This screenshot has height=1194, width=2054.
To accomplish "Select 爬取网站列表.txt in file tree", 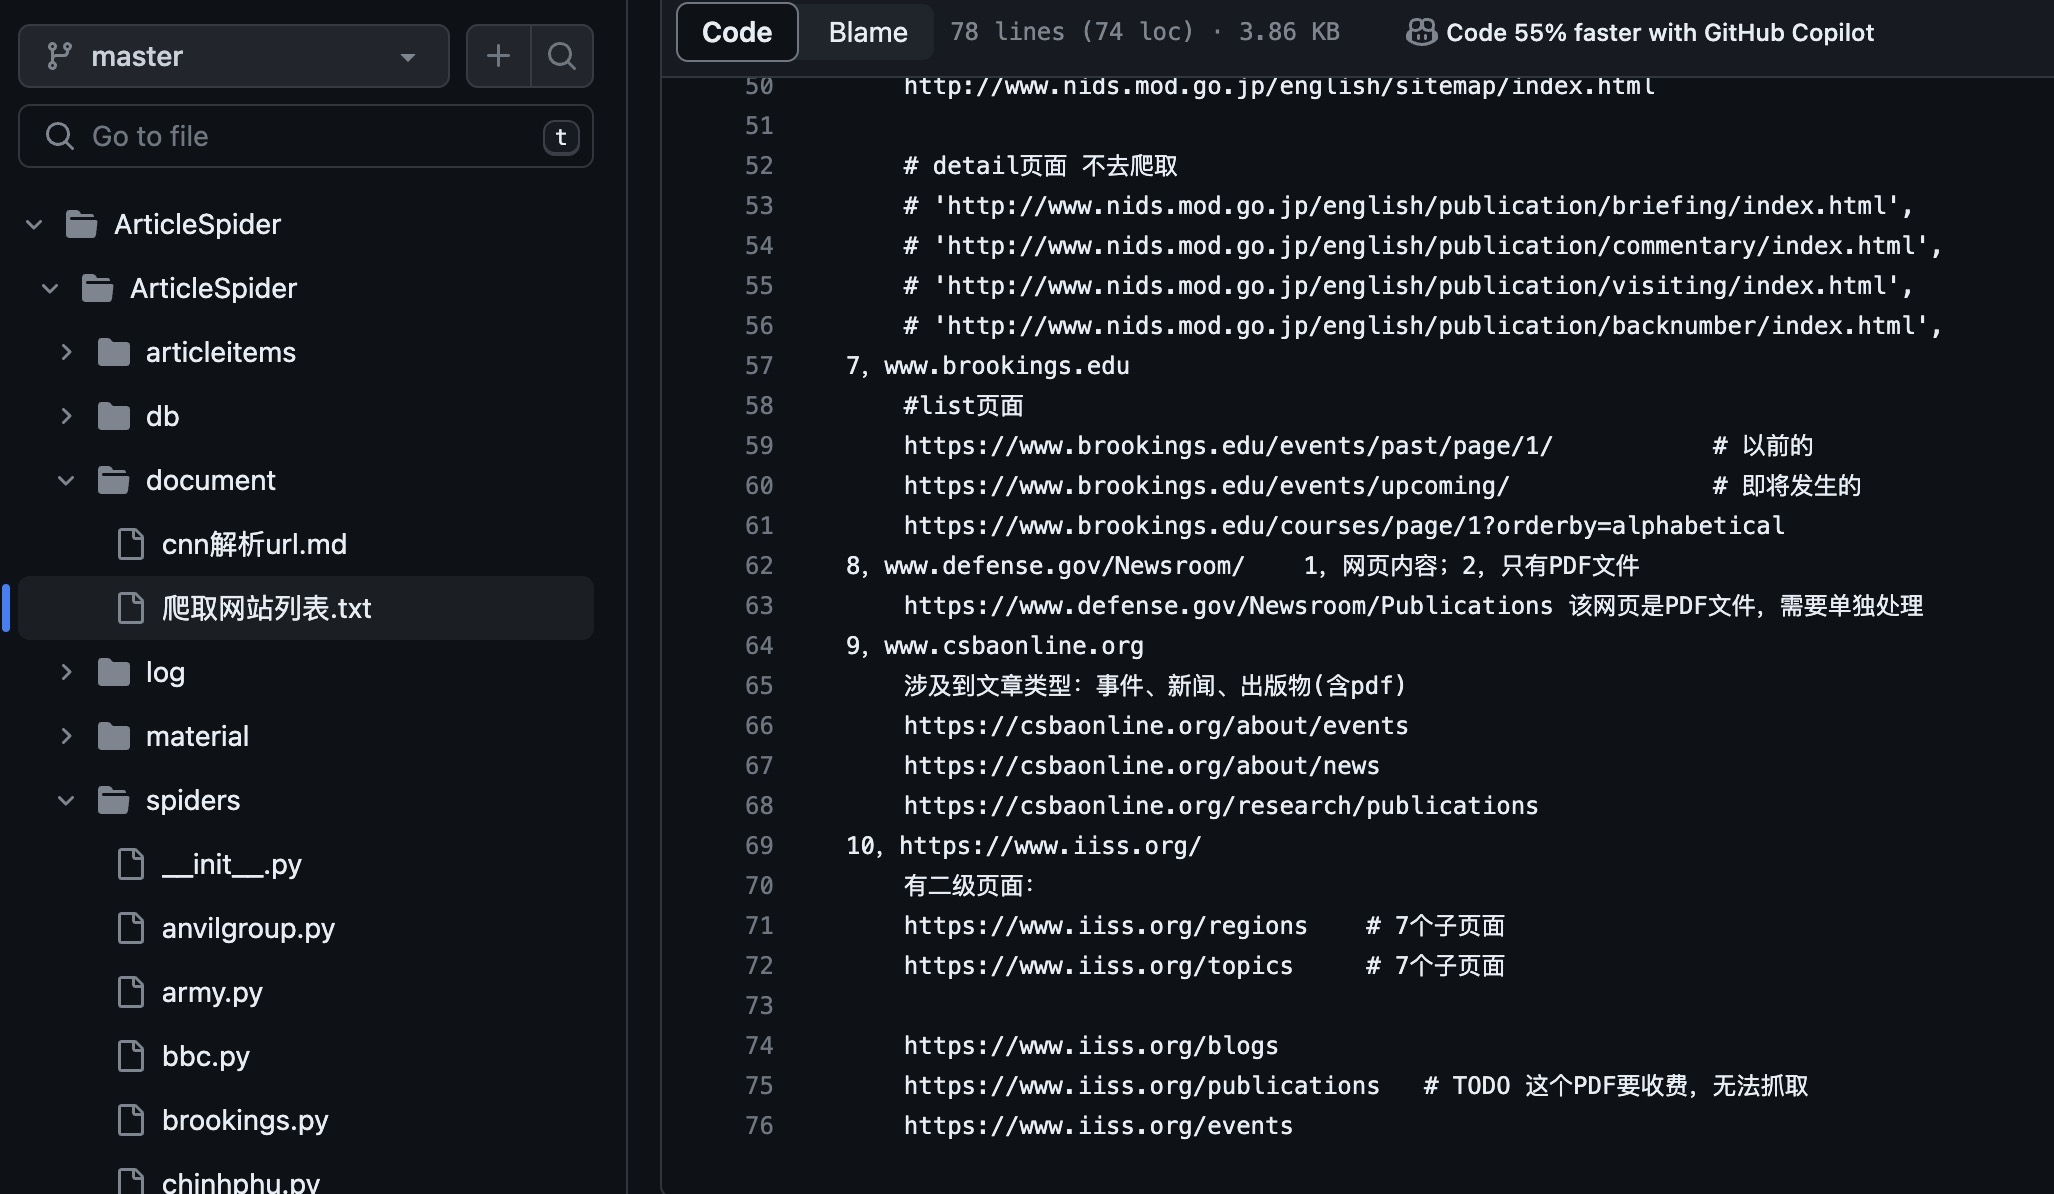I will click(x=267, y=608).
